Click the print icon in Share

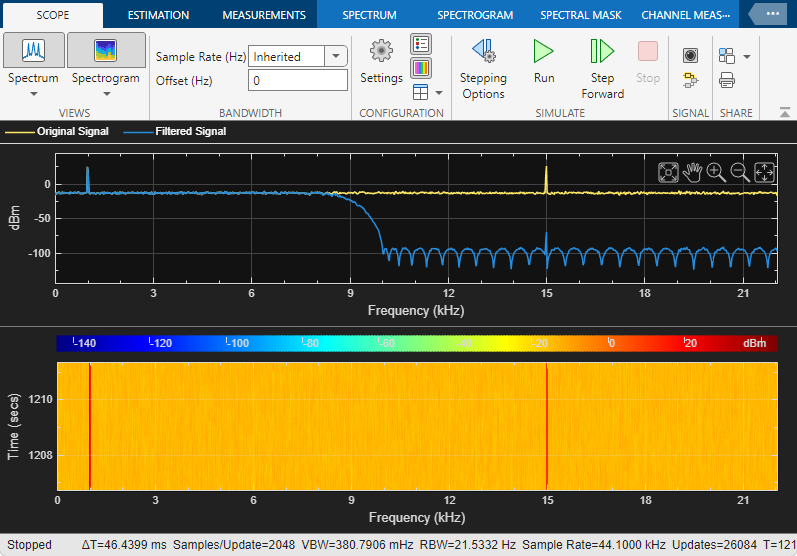tap(727, 80)
